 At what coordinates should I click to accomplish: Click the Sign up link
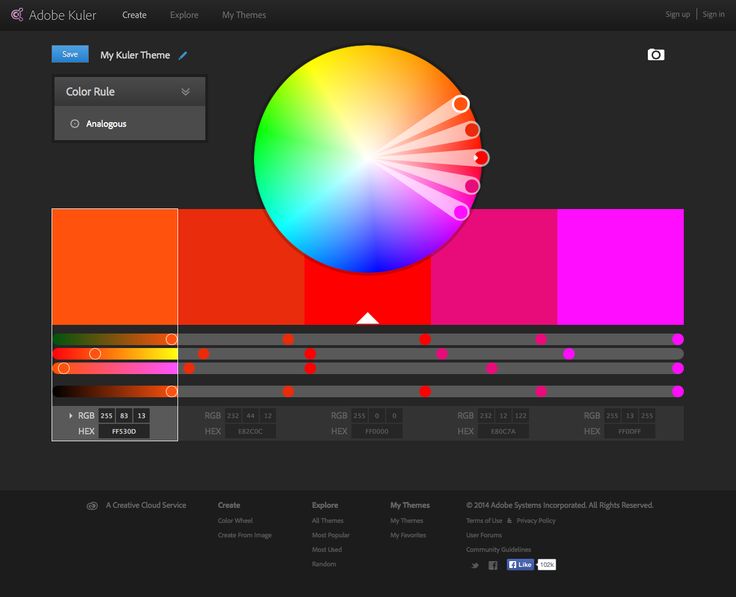[x=677, y=14]
